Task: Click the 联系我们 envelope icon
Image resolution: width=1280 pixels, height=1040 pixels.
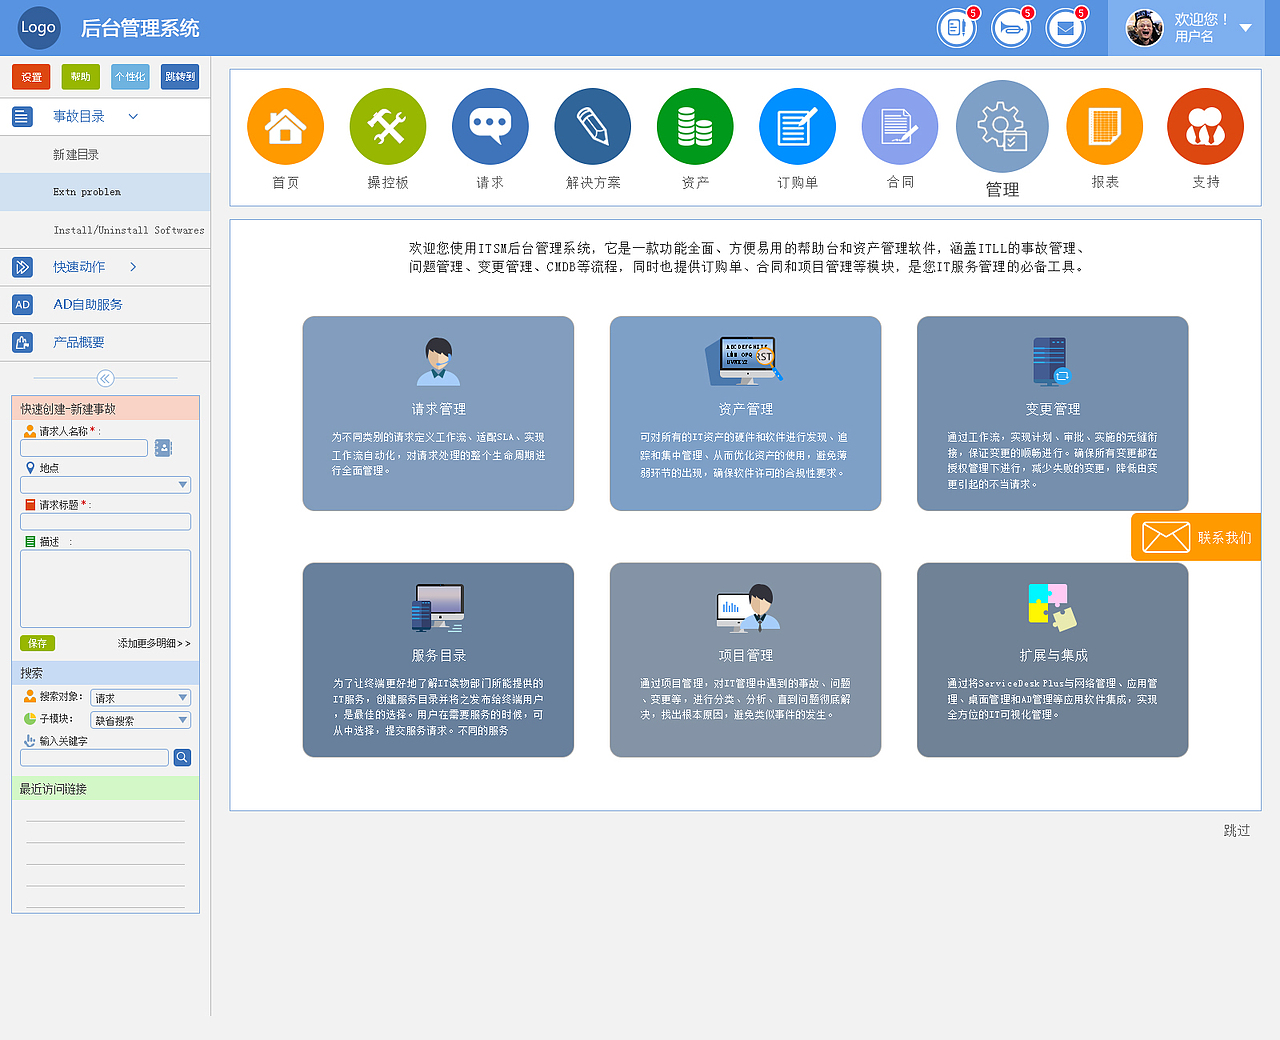Action: (x=1165, y=537)
